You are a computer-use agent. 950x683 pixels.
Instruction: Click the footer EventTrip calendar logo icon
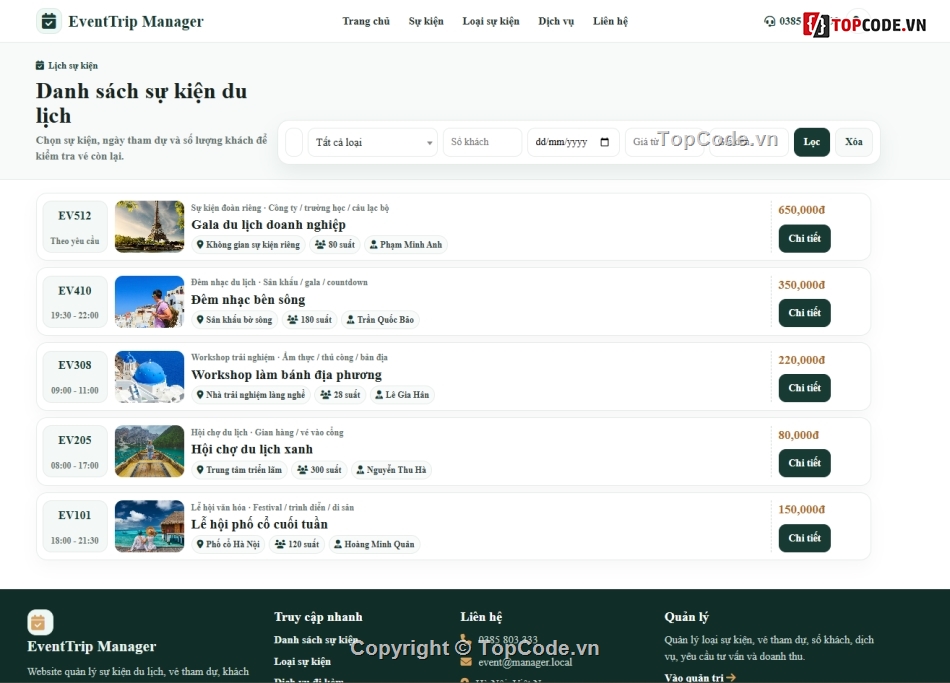(x=40, y=622)
